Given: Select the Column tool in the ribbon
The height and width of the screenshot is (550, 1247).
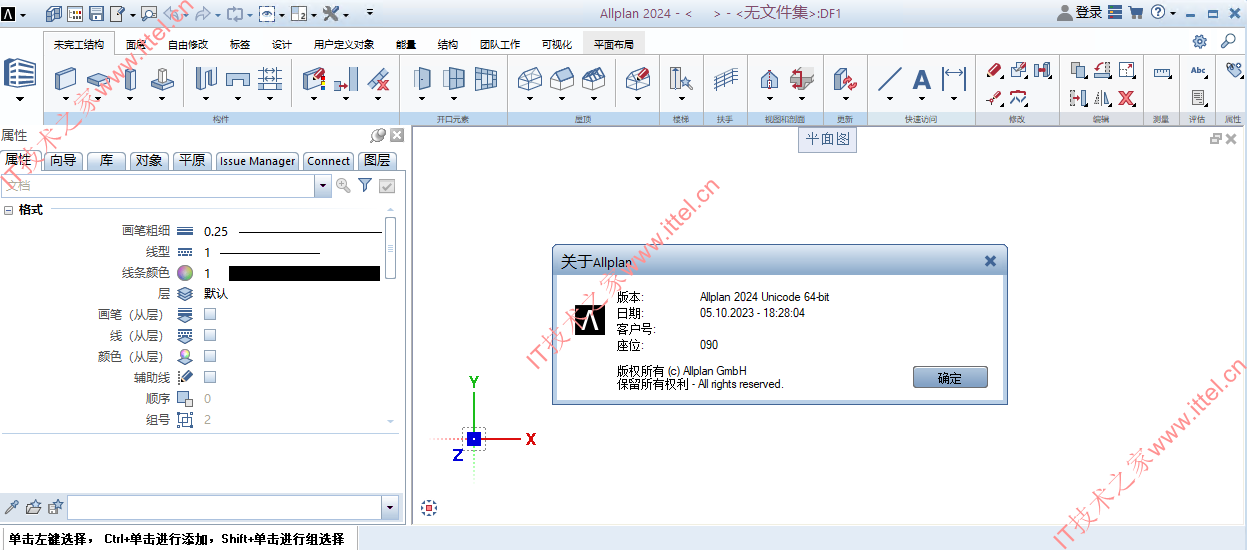Looking at the screenshot, I should [x=130, y=78].
